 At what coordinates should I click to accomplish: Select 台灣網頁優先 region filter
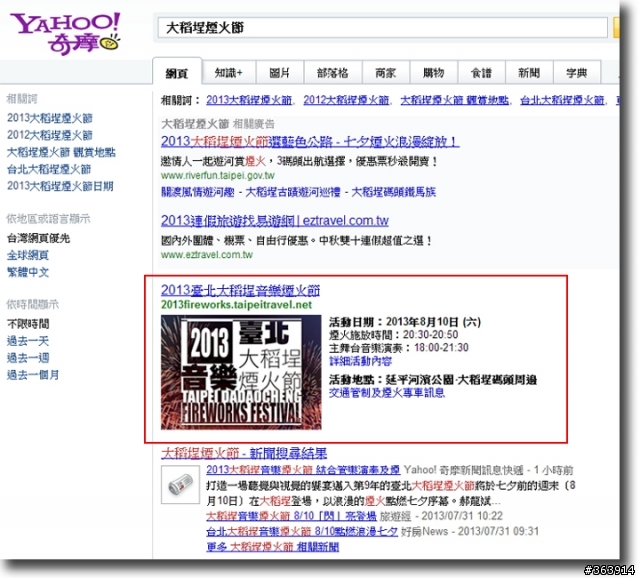38,238
